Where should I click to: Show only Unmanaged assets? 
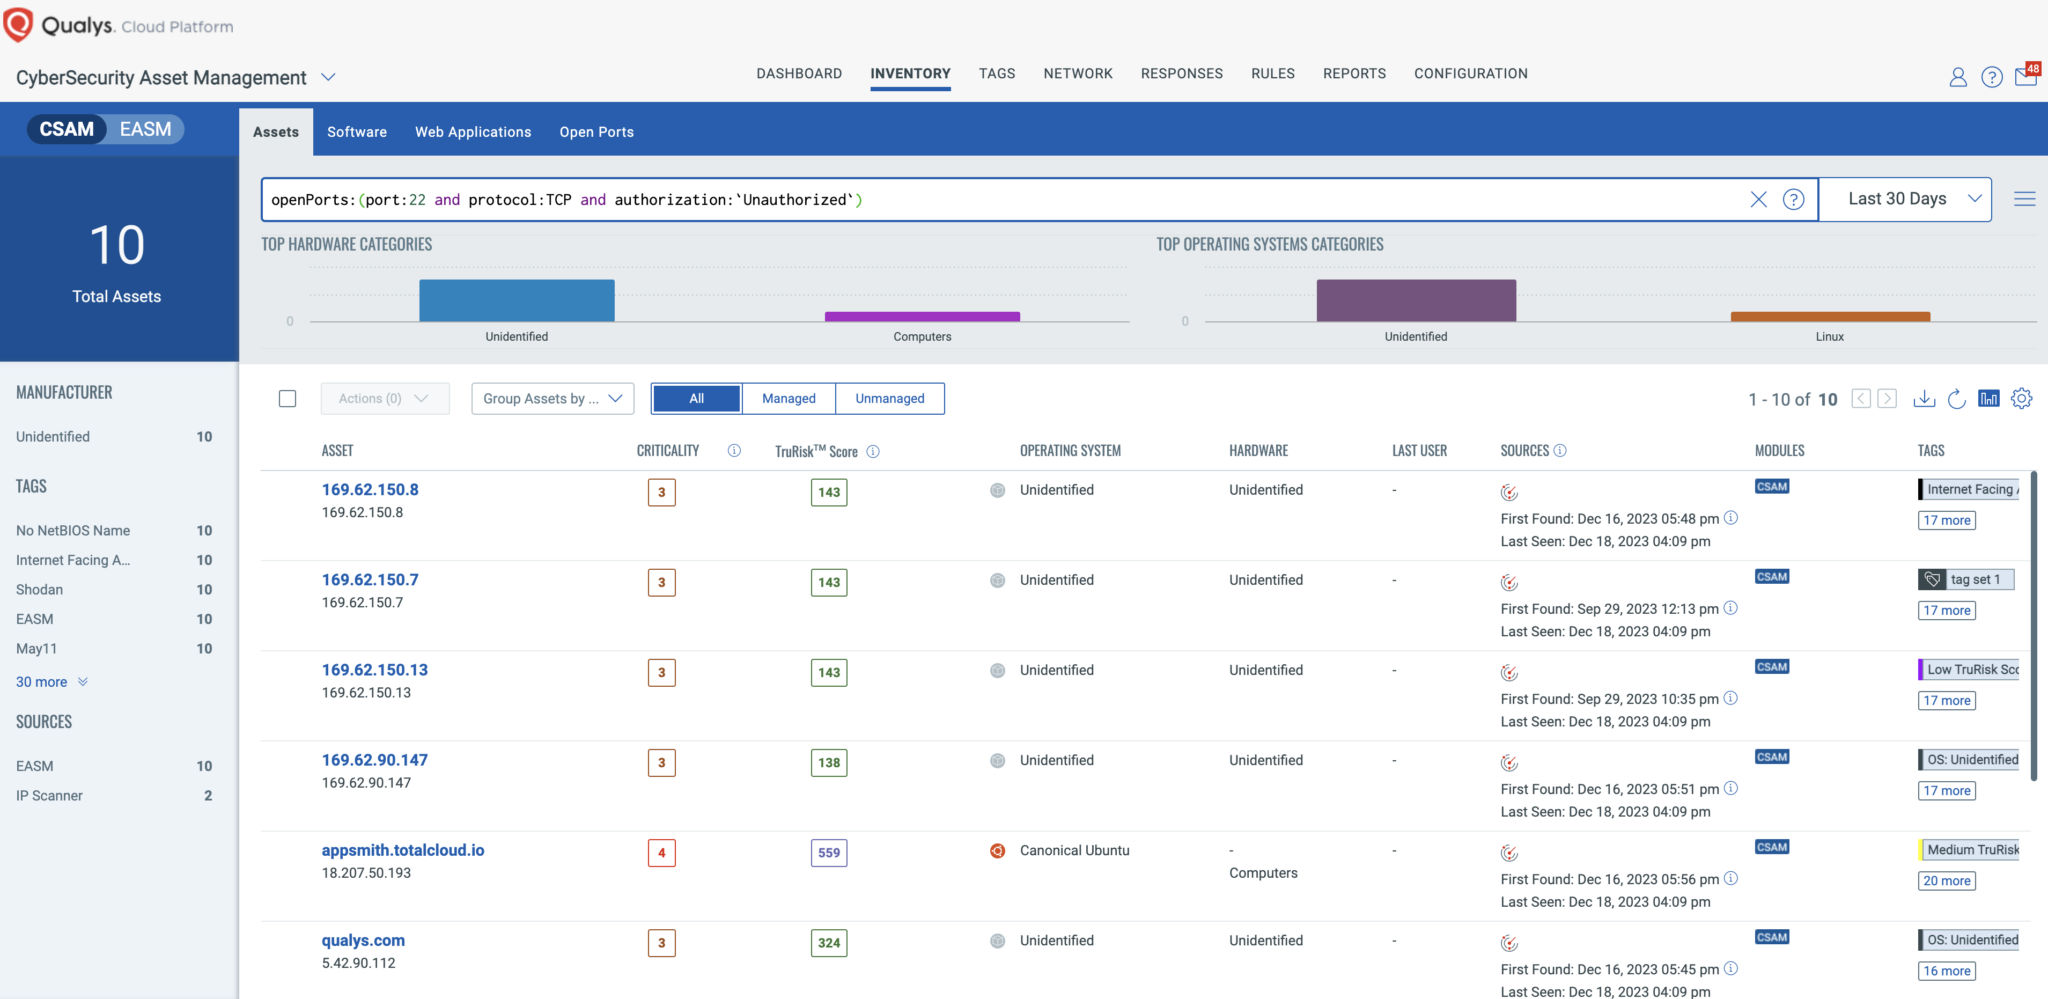click(889, 398)
